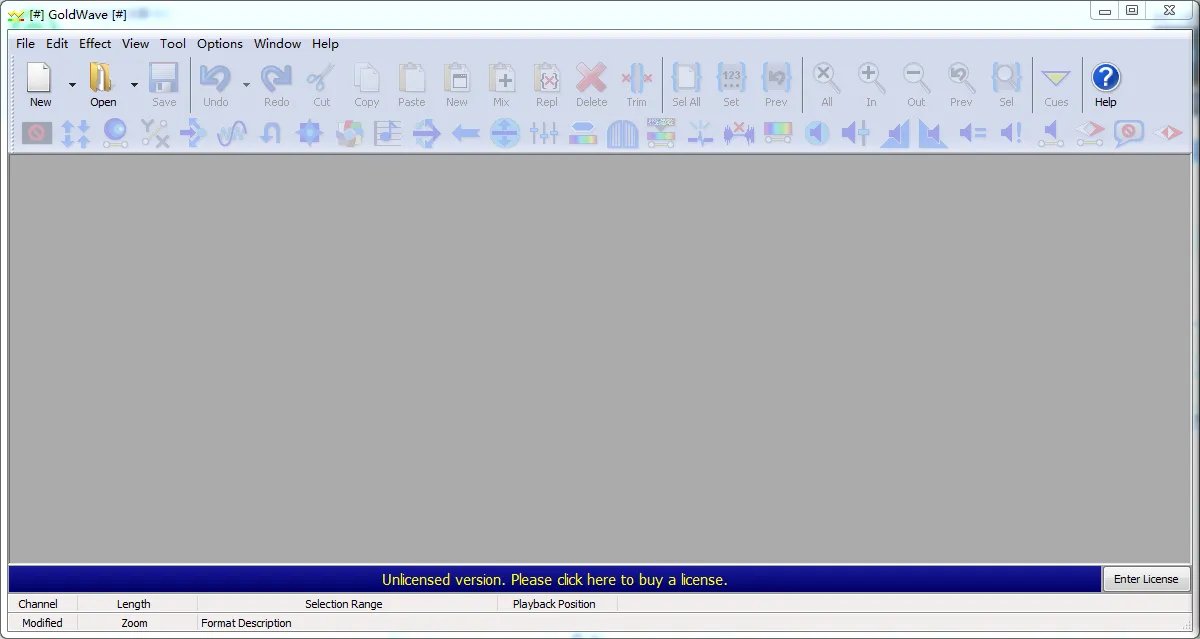Open an audio file with Open icon

pos(103,79)
